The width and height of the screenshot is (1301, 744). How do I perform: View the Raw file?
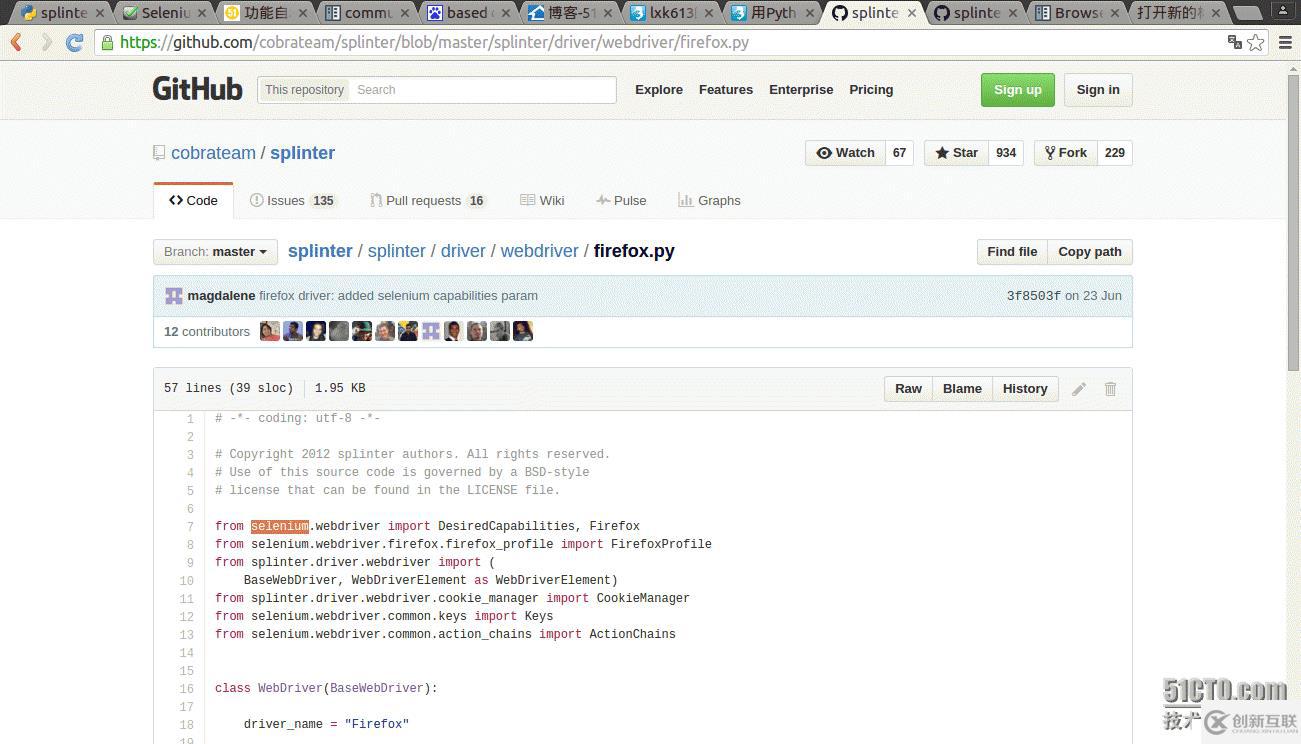(908, 389)
